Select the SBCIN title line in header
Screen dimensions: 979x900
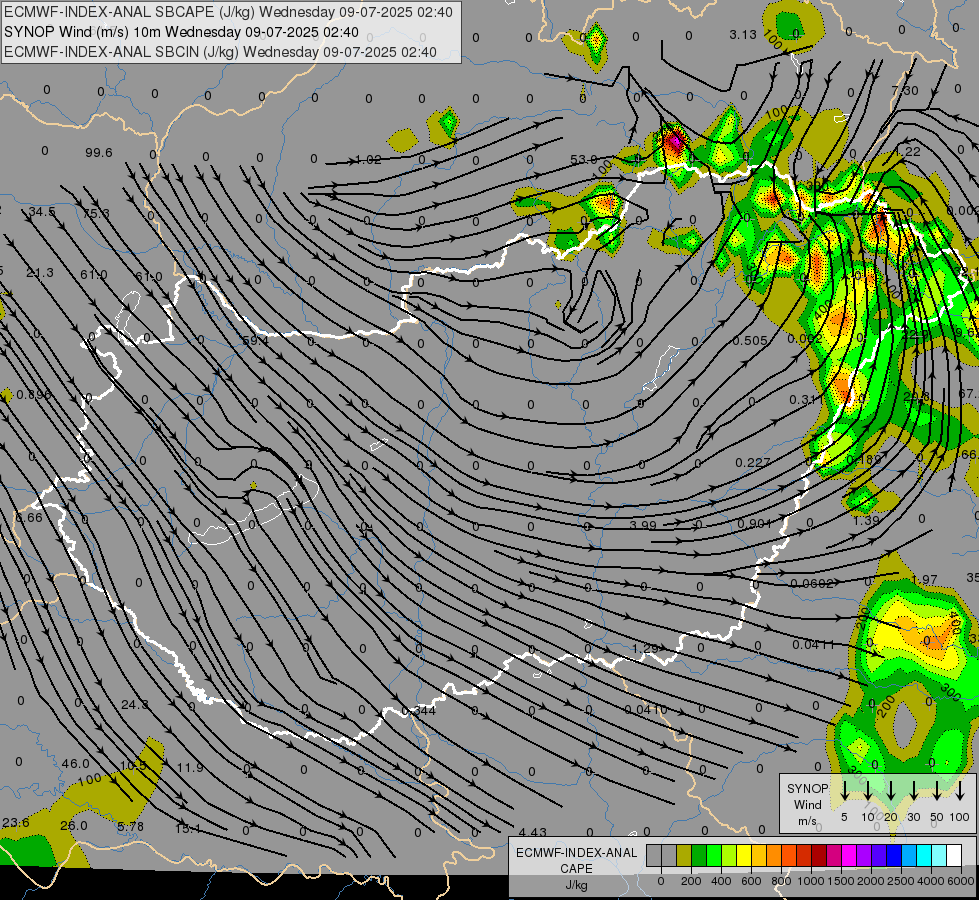pyautogui.click(x=220, y=52)
